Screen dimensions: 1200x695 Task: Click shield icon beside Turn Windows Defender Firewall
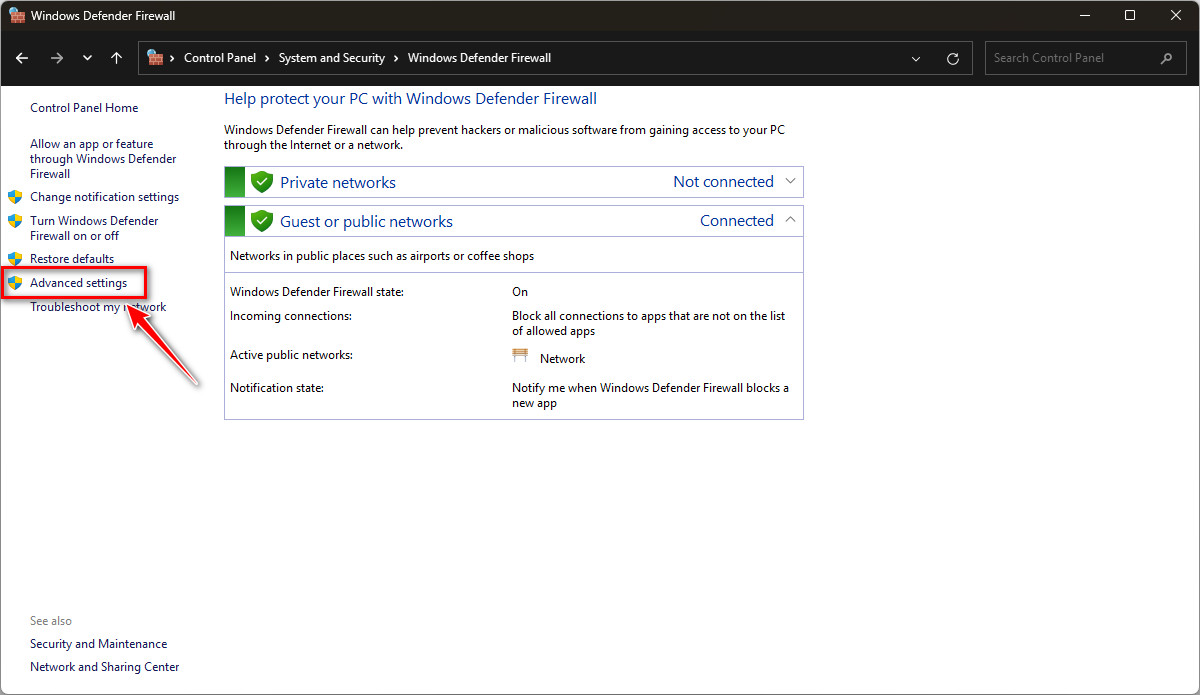pyautogui.click(x=15, y=221)
